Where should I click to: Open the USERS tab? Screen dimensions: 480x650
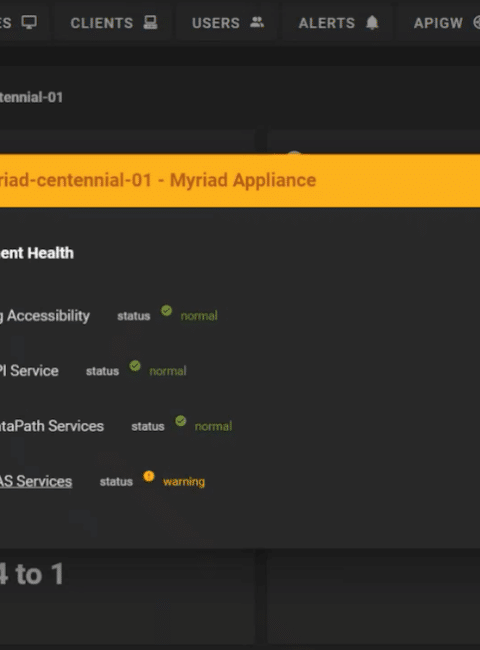tap(227, 23)
